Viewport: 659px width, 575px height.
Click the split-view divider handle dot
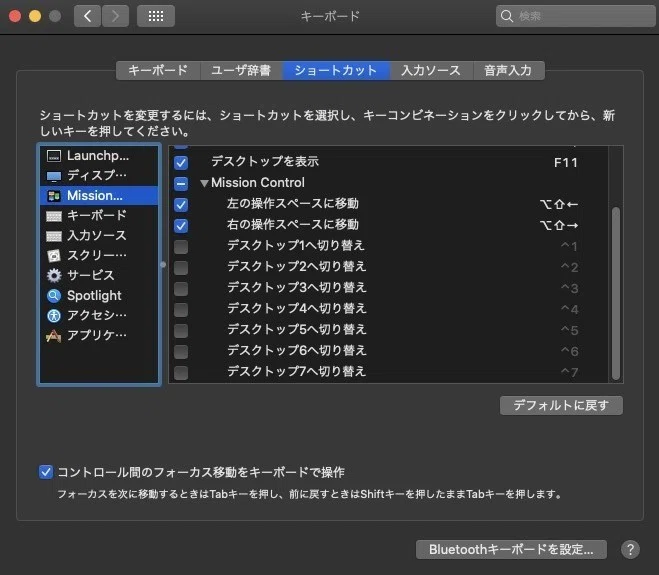[163, 265]
